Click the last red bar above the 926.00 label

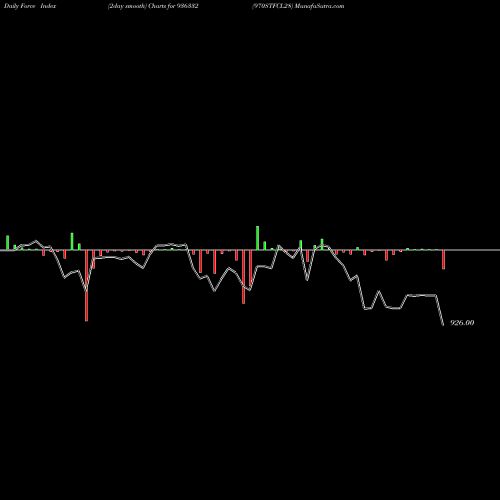coord(443,259)
